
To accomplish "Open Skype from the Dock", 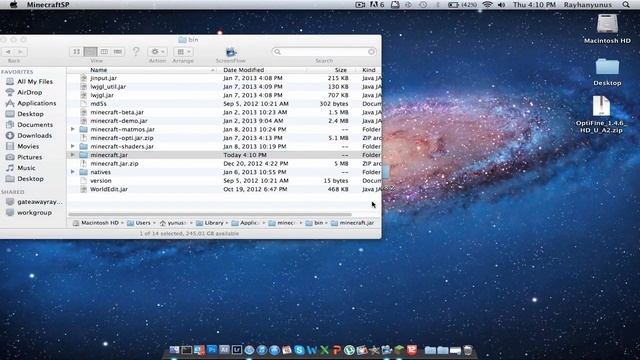I will [299, 350].
